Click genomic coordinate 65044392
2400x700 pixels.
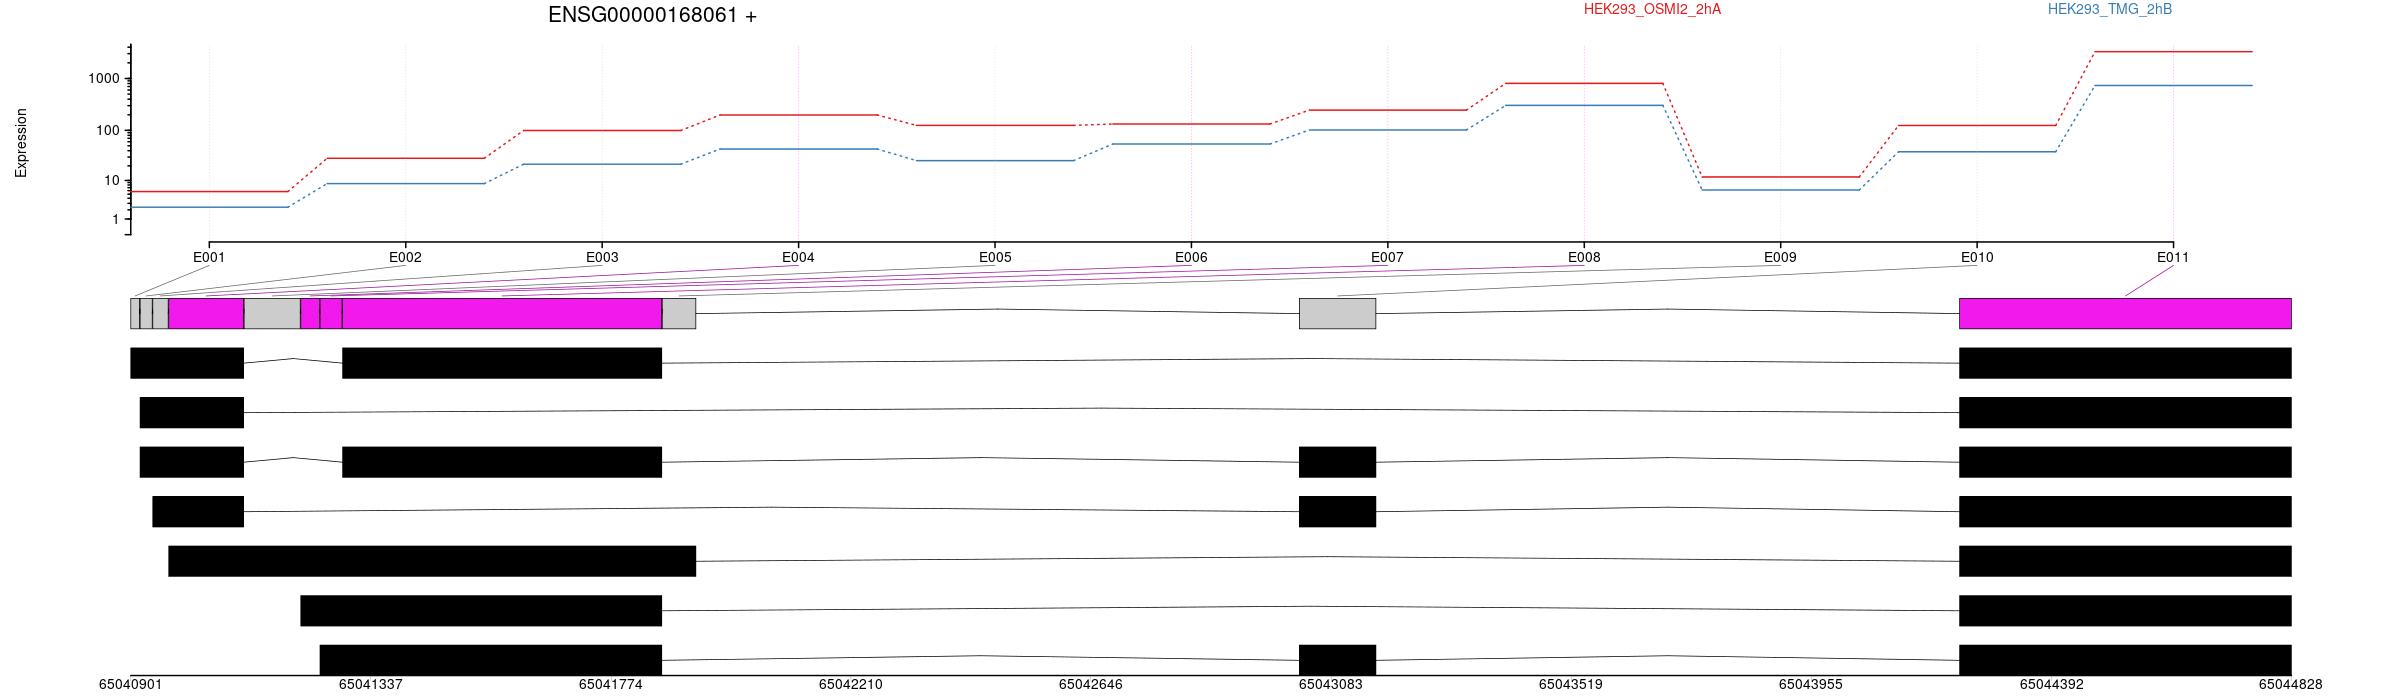coord(2052,685)
